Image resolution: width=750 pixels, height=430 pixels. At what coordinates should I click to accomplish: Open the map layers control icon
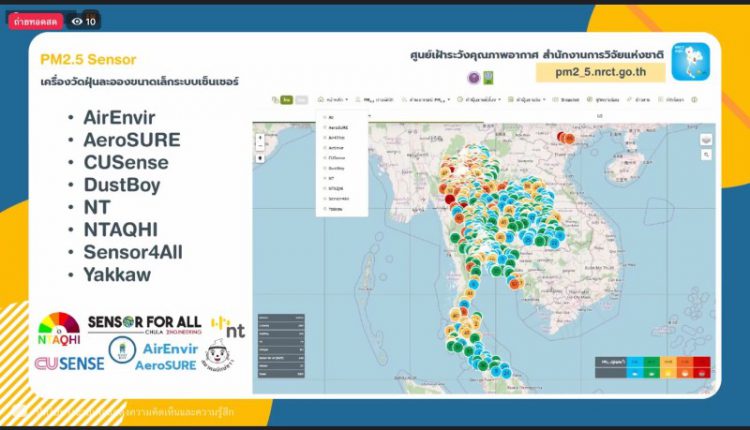pos(706,141)
